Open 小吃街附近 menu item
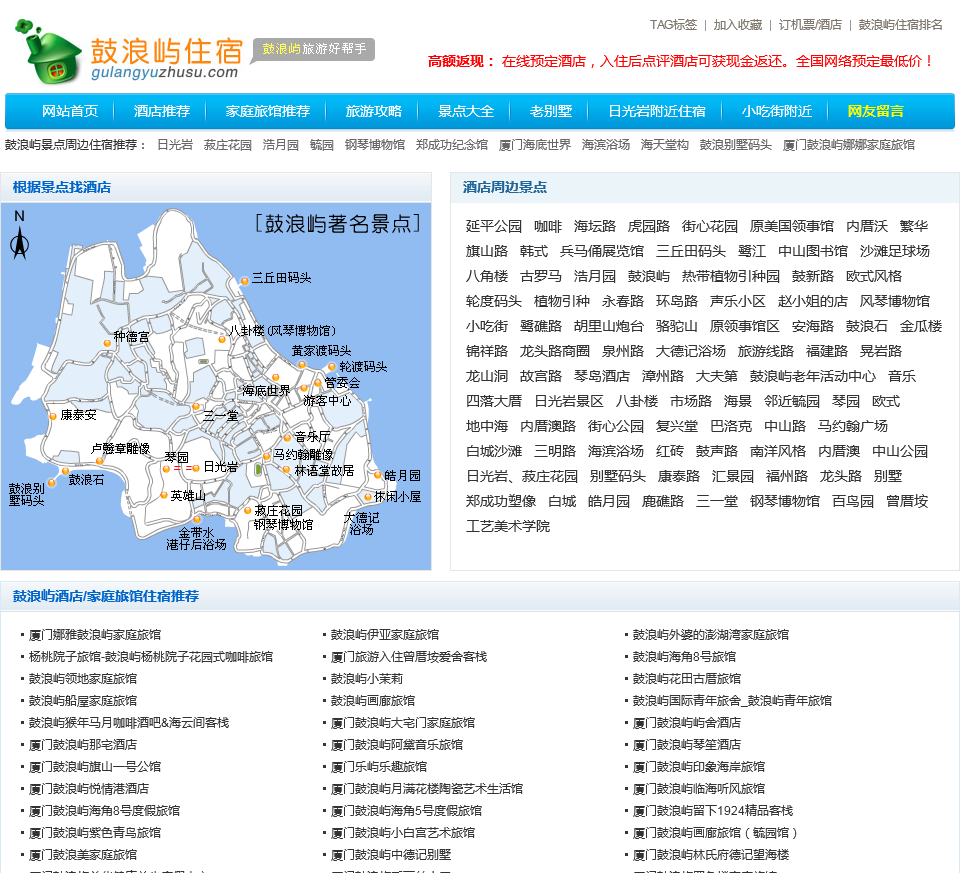 tap(777, 111)
